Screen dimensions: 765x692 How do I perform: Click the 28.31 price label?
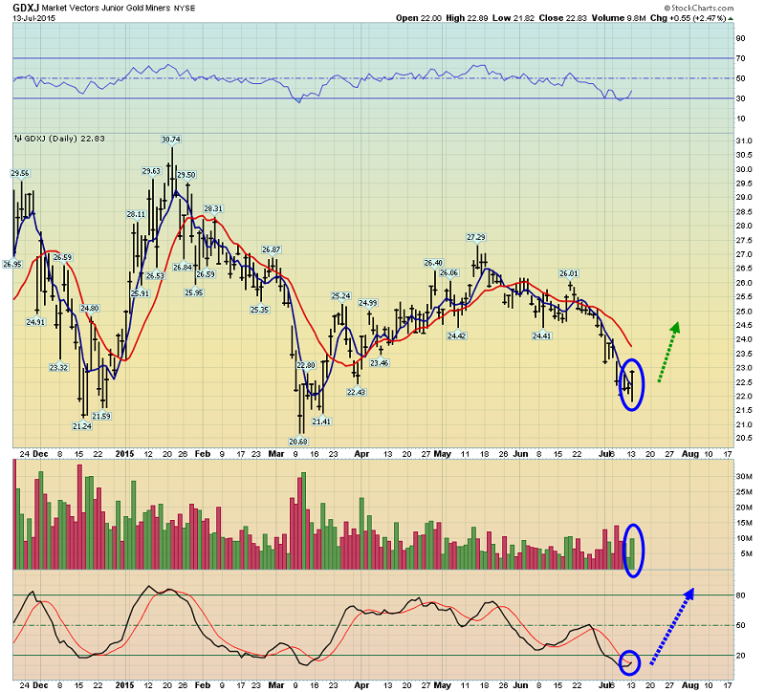coord(213,209)
